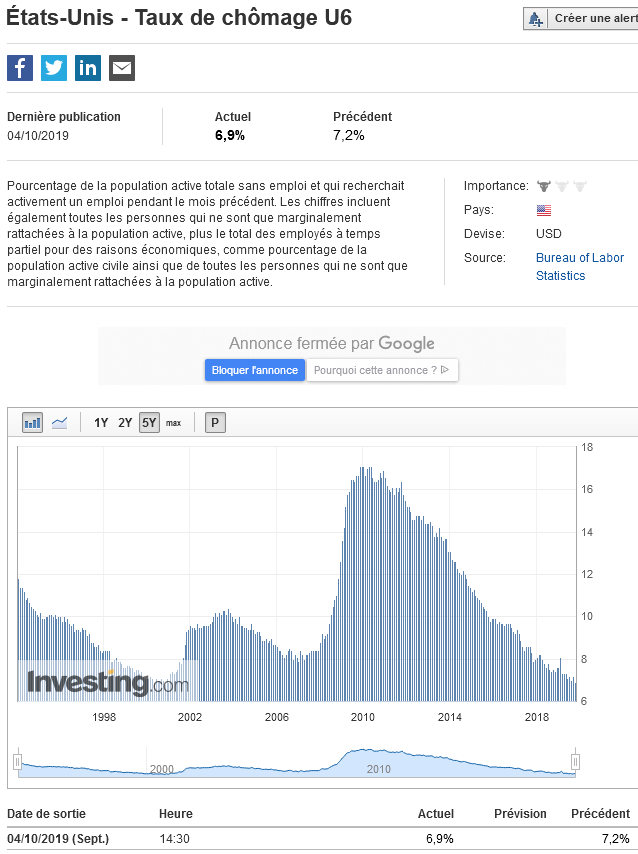Click the first bull importance icon
Image resolution: width=638 pixels, height=854 pixels.
(x=544, y=186)
